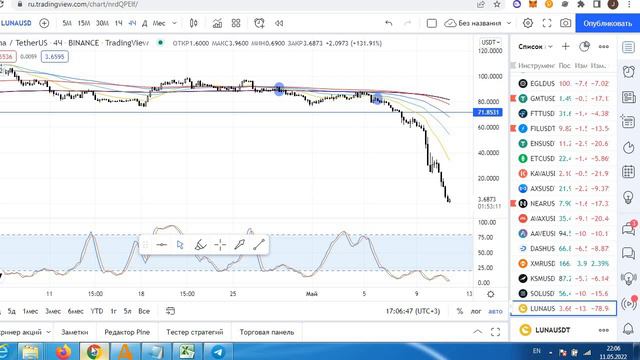The image size is (640, 360).
Task: Toggle flag on FILUSDT row
Action: coord(513,129)
